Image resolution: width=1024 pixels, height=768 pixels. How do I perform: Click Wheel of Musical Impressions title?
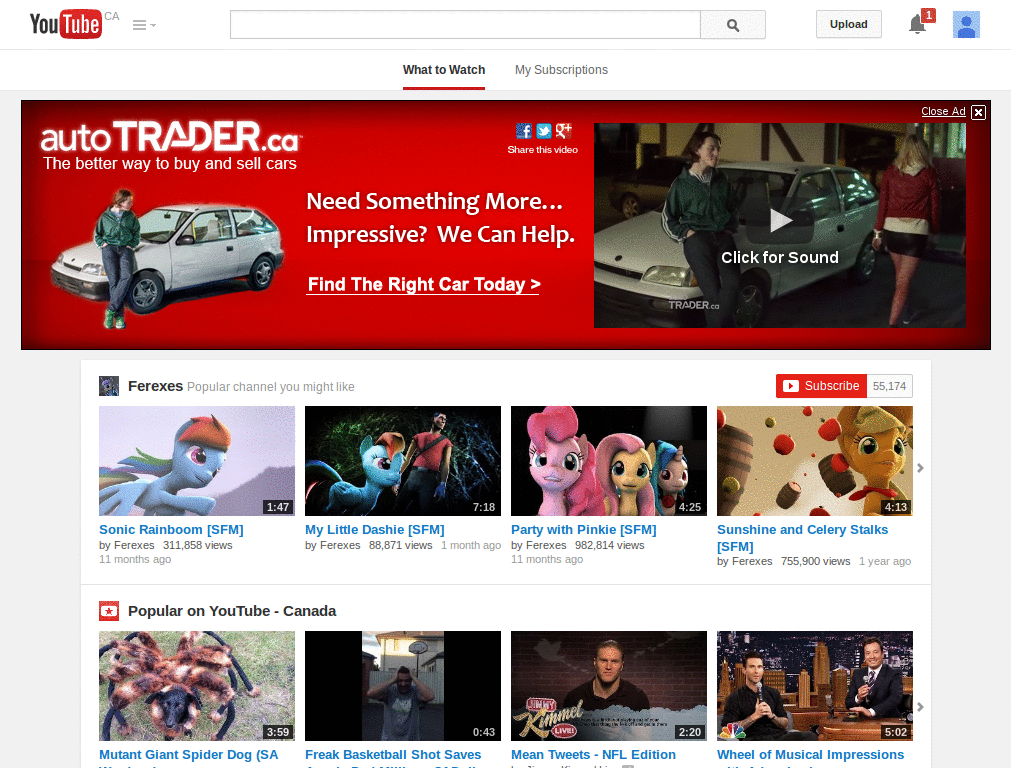coord(810,758)
